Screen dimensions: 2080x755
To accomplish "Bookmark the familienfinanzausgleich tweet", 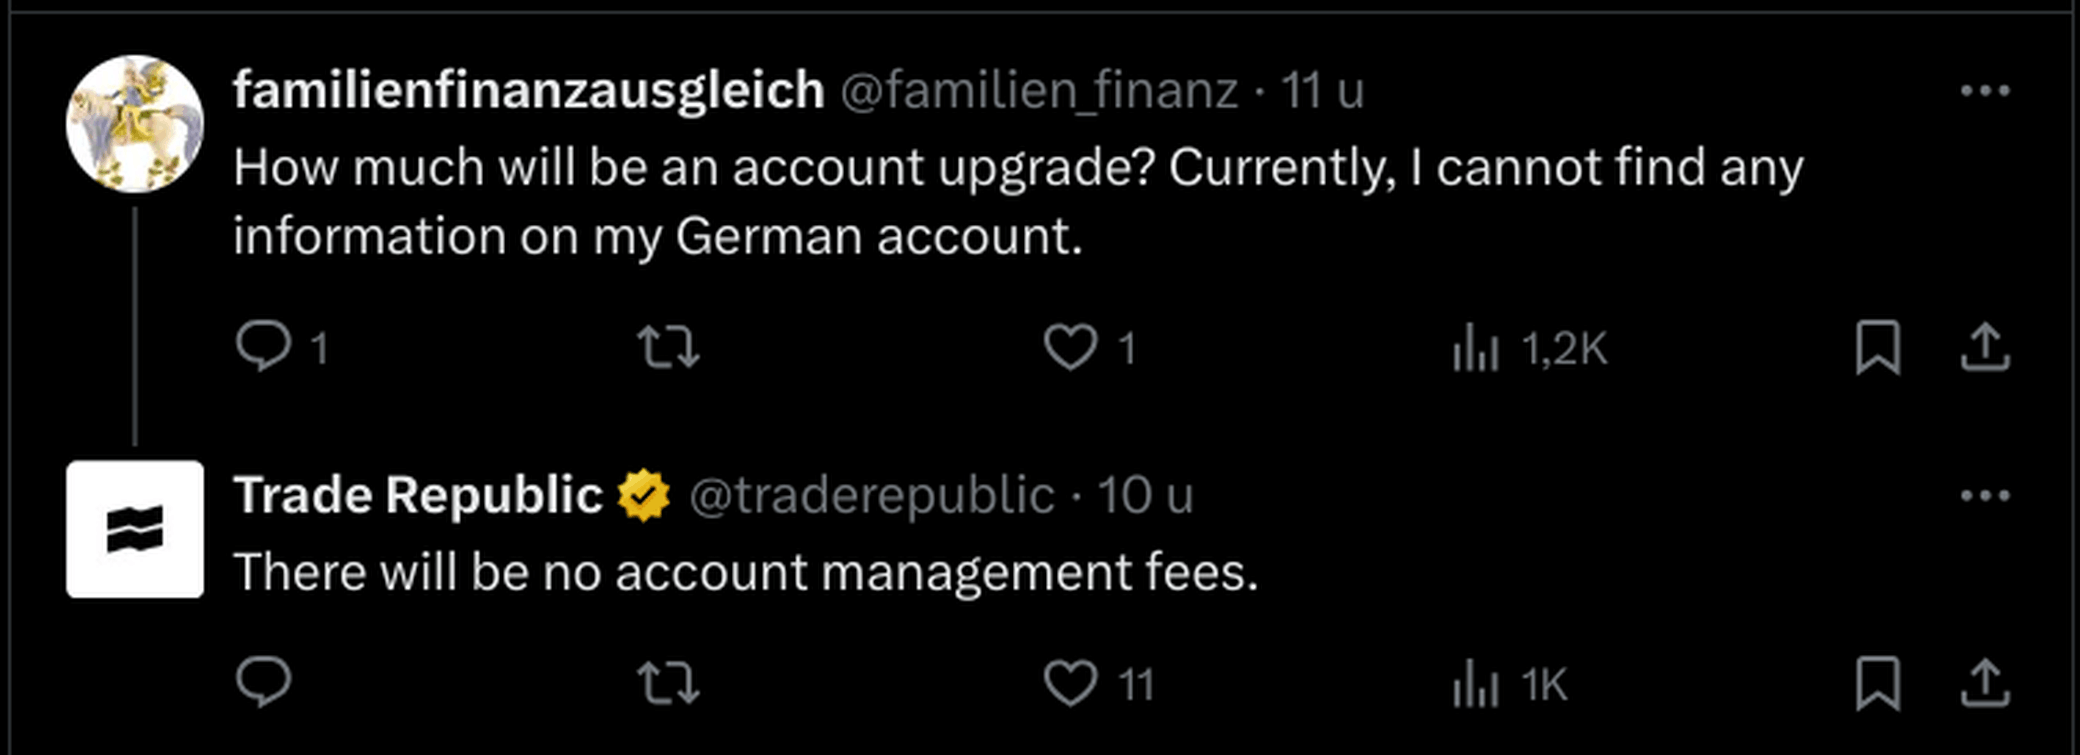I will coord(1877,348).
